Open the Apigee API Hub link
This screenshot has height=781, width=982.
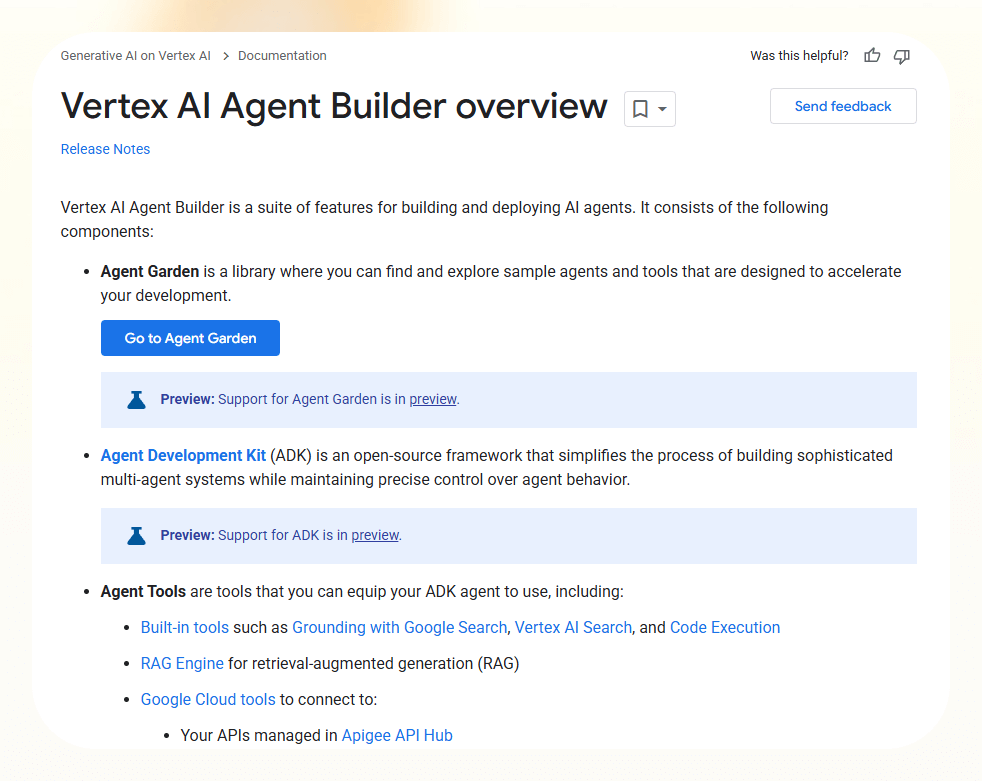[397, 735]
